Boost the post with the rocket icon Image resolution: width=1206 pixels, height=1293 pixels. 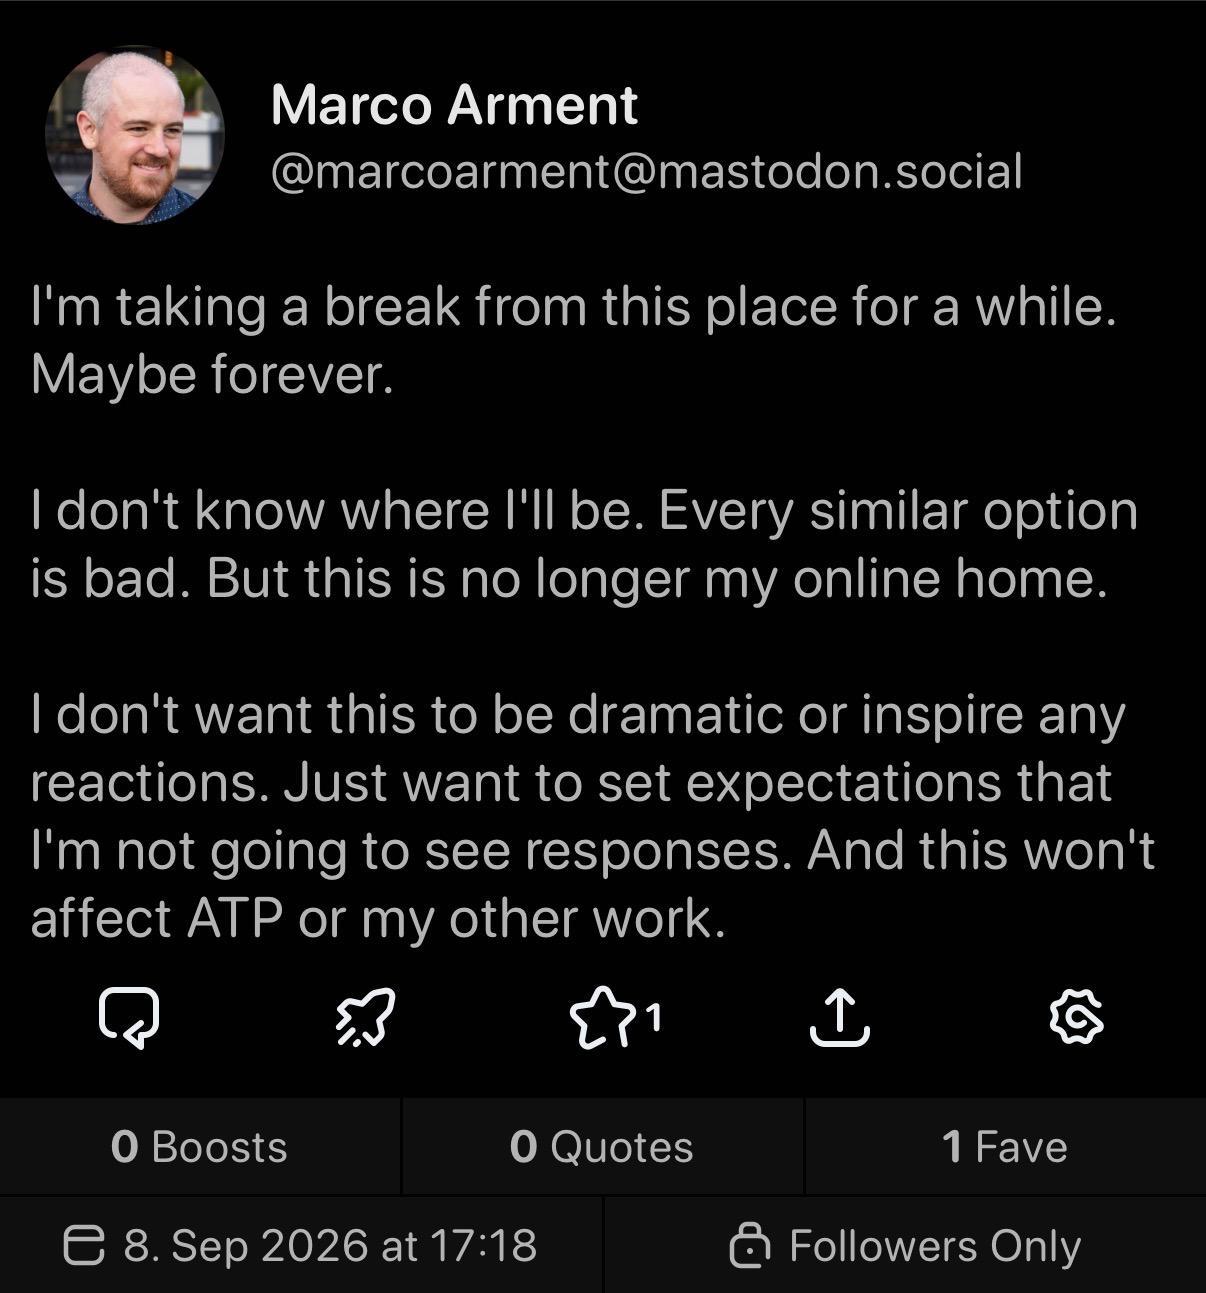pyautogui.click(x=364, y=1017)
